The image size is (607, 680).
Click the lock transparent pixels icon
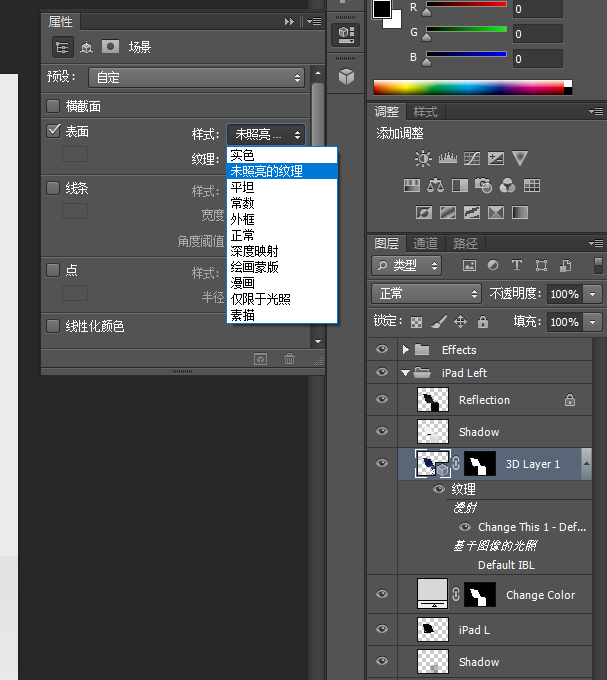click(417, 322)
